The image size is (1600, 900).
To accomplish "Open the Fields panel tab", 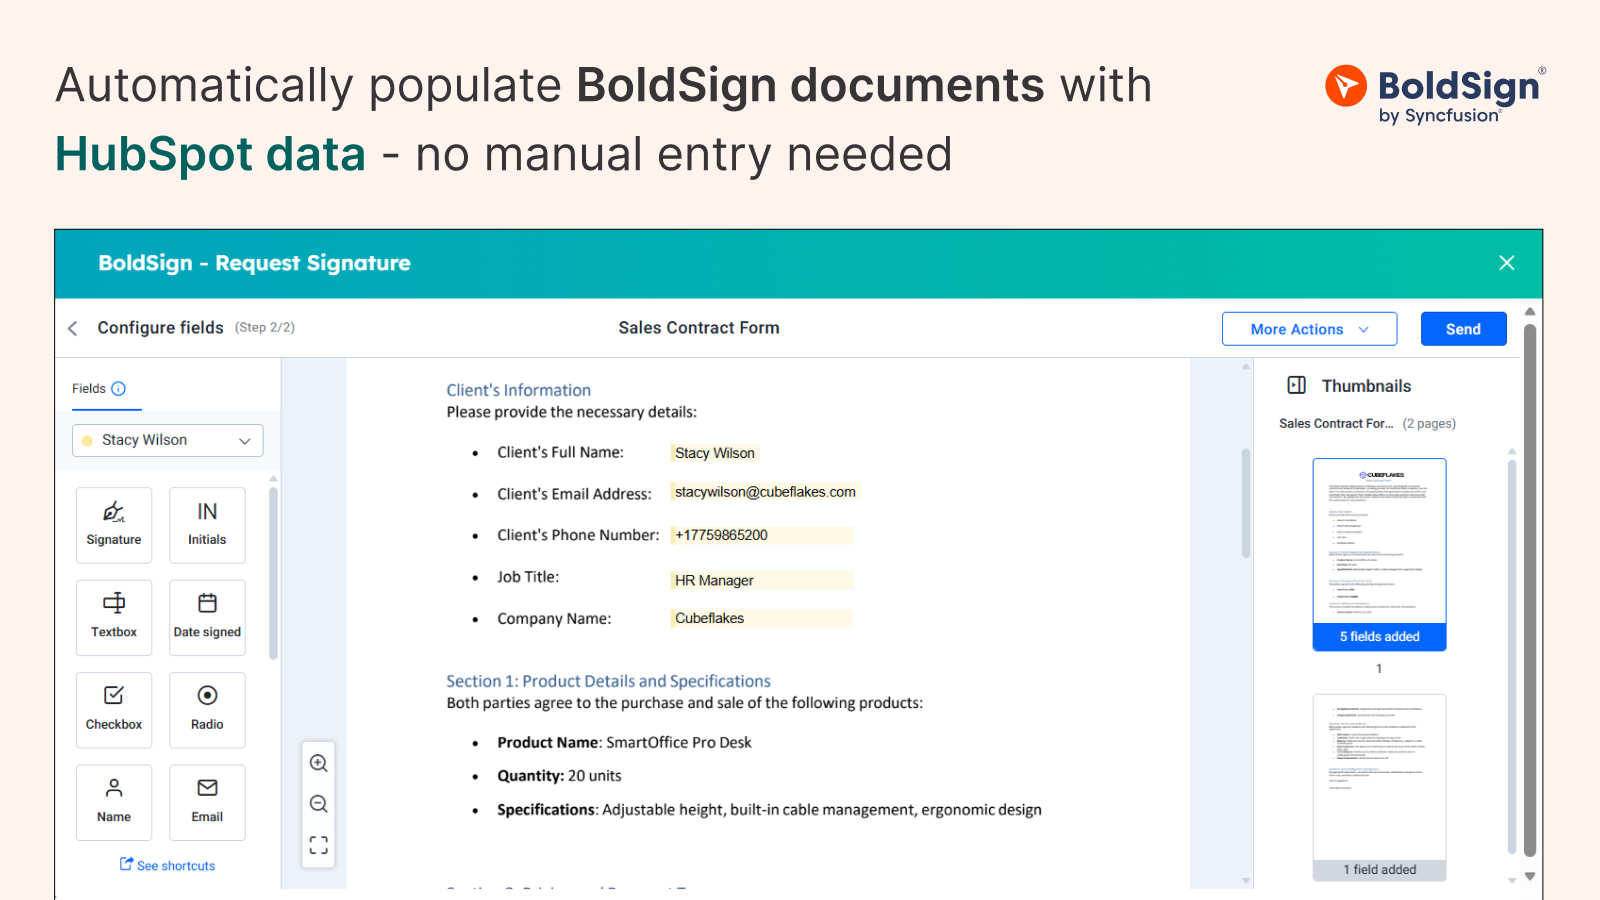I will 88,388.
